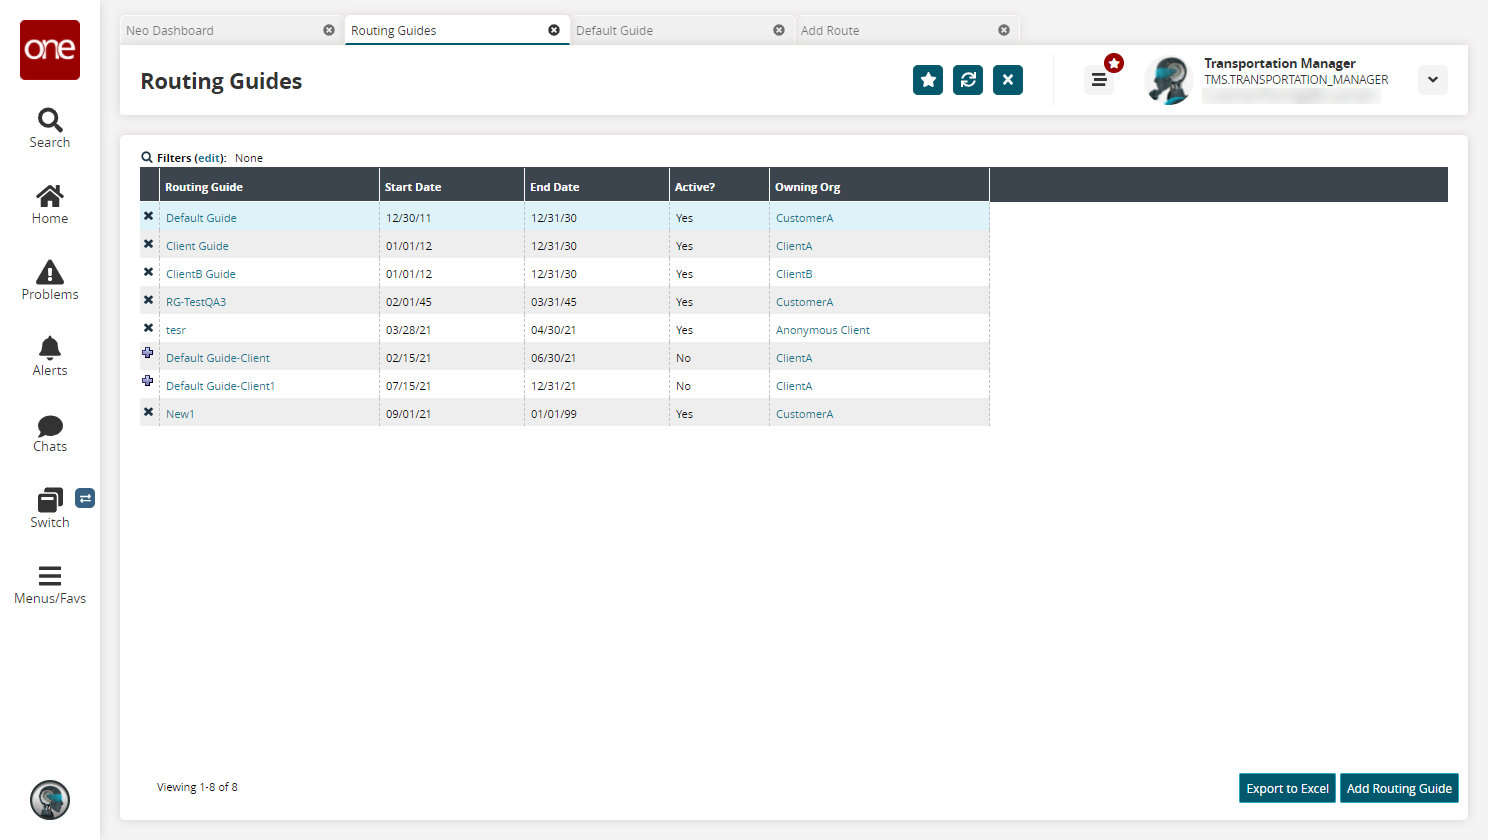The width and height of the screenshot is (1488, 840).
Task: Activate Default Guide-Client1 with plus icon
Action: click(148, 381)
